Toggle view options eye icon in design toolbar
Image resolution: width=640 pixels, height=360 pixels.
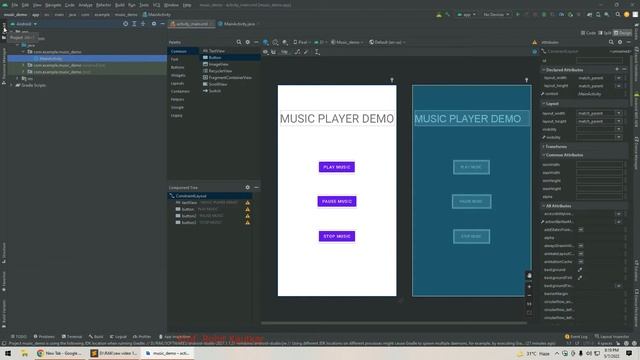click(265, 52)
